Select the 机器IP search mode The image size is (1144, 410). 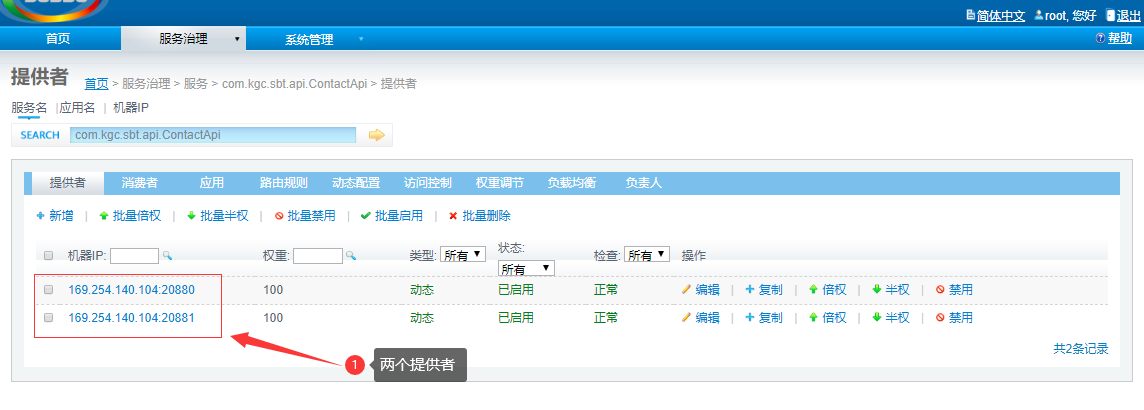click(x=131, y=107)
